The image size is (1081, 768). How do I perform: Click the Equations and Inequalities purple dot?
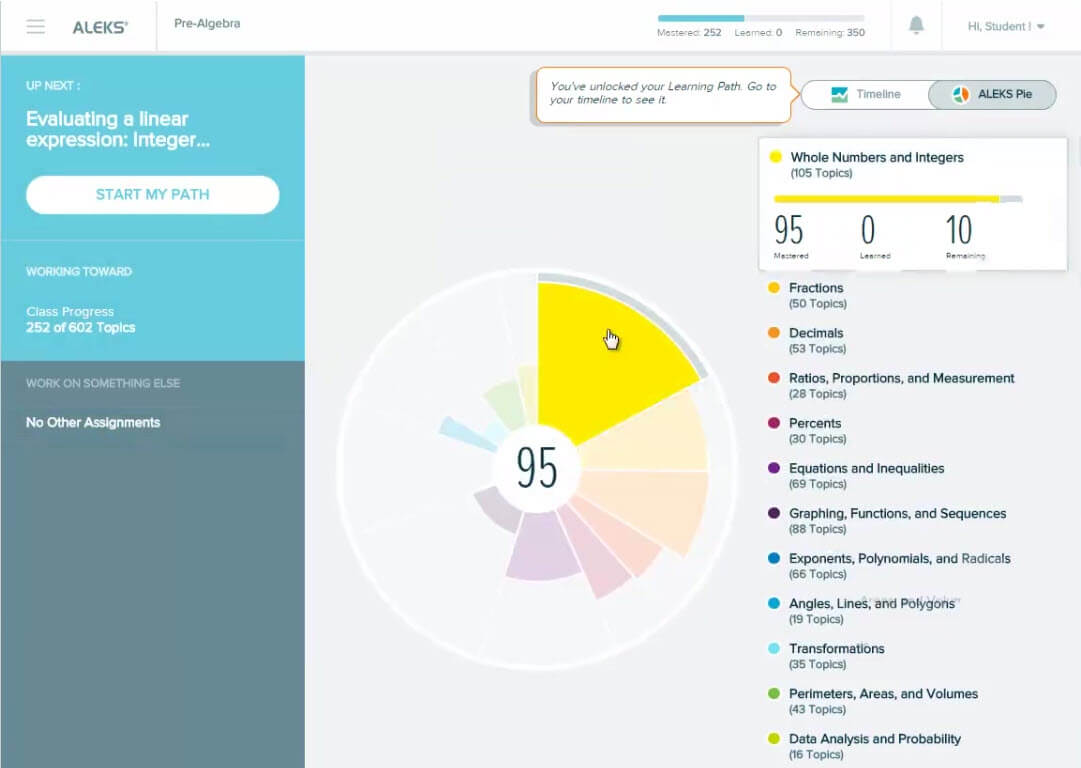point(774,468)
